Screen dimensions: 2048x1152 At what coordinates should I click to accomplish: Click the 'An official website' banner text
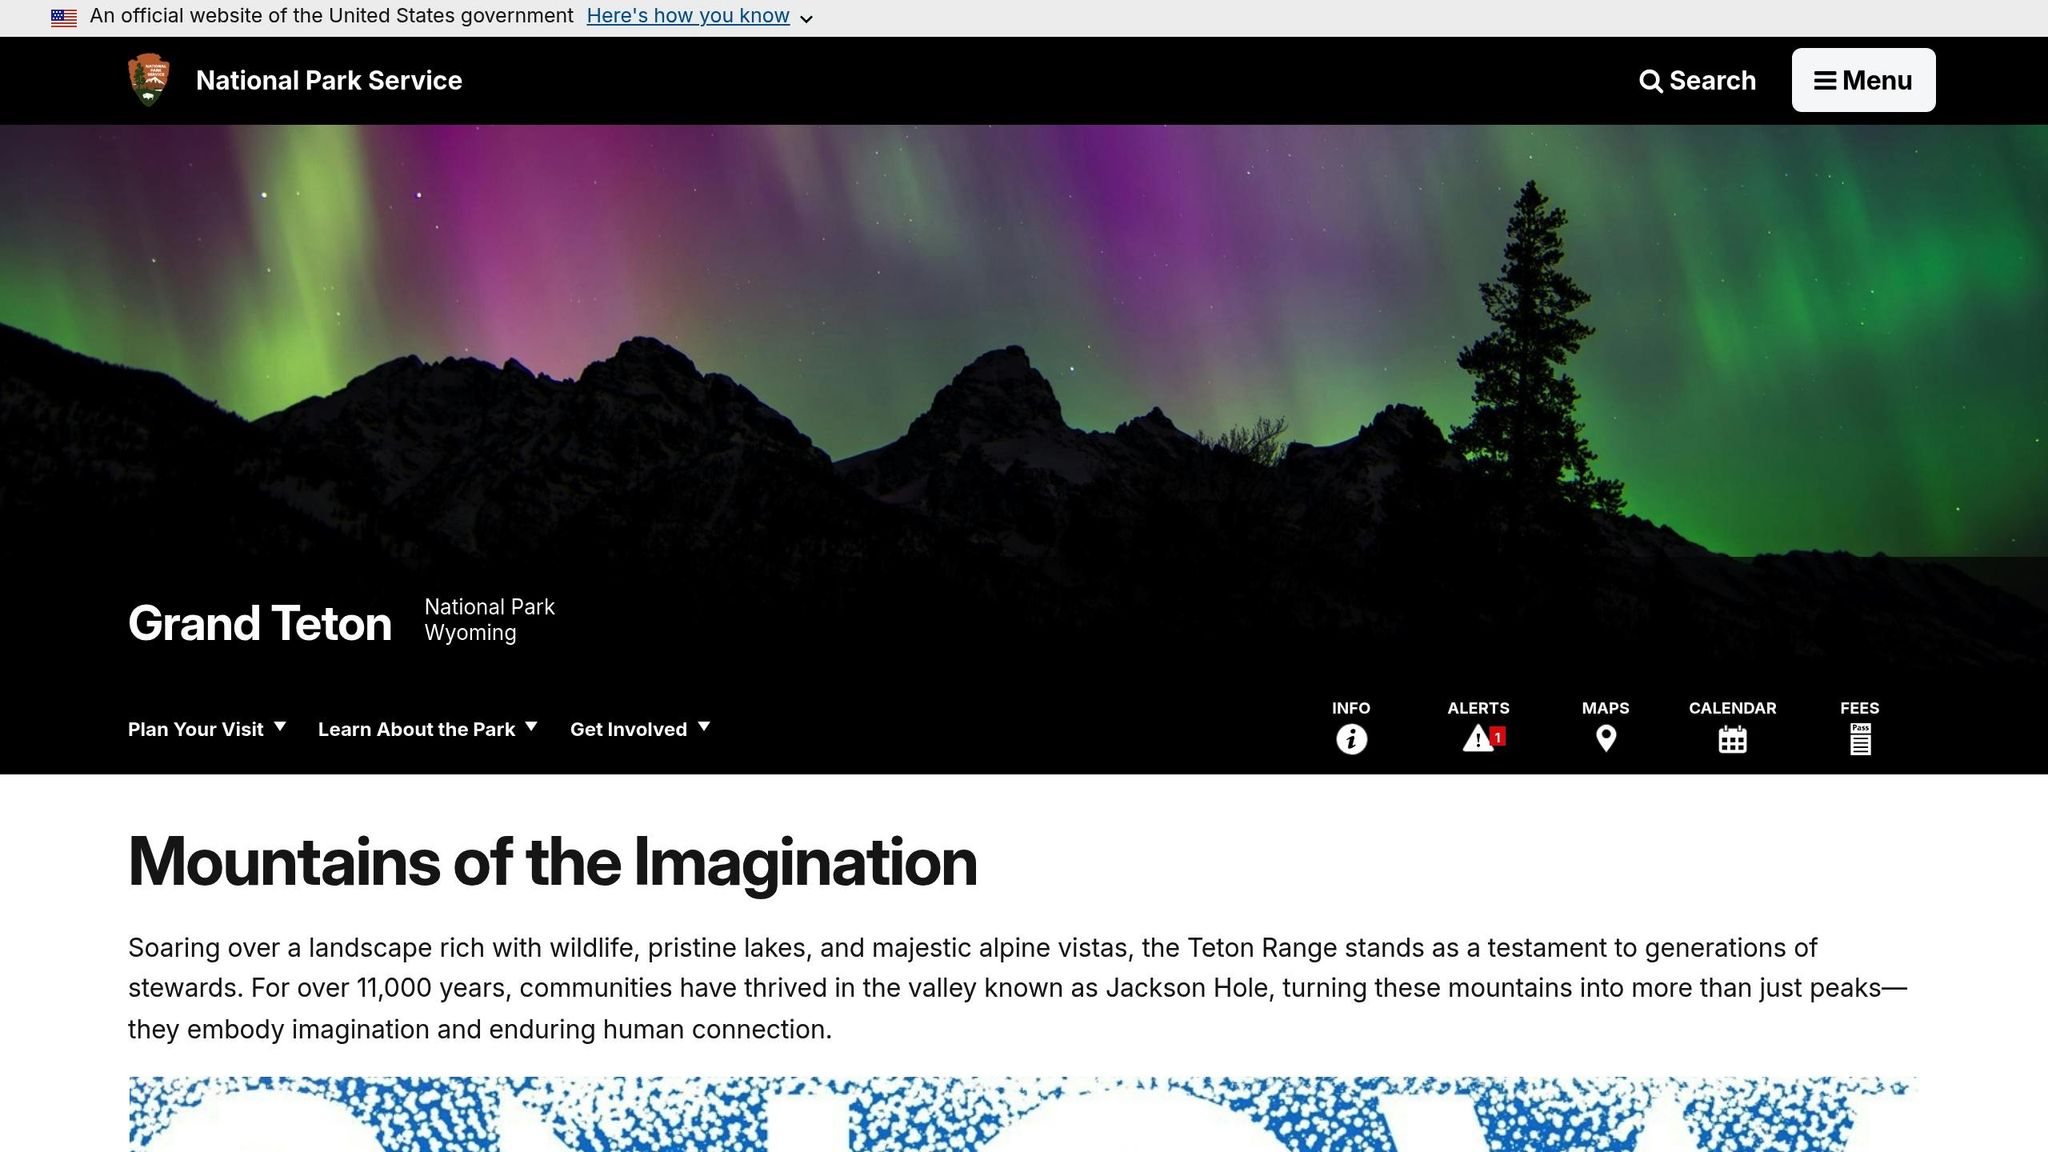click(x=331, y=16)
